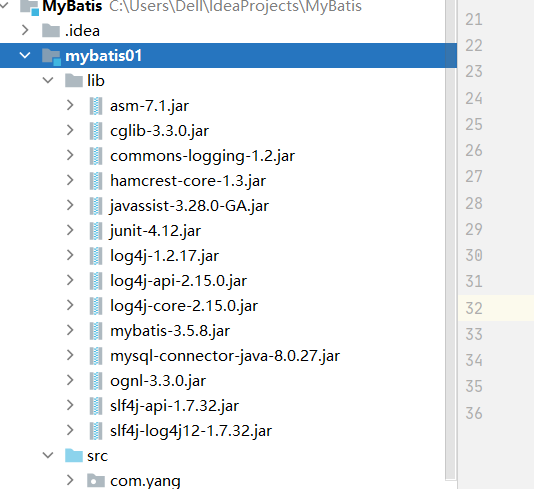Select mybatis-3.5.8.jar file name

170,331
